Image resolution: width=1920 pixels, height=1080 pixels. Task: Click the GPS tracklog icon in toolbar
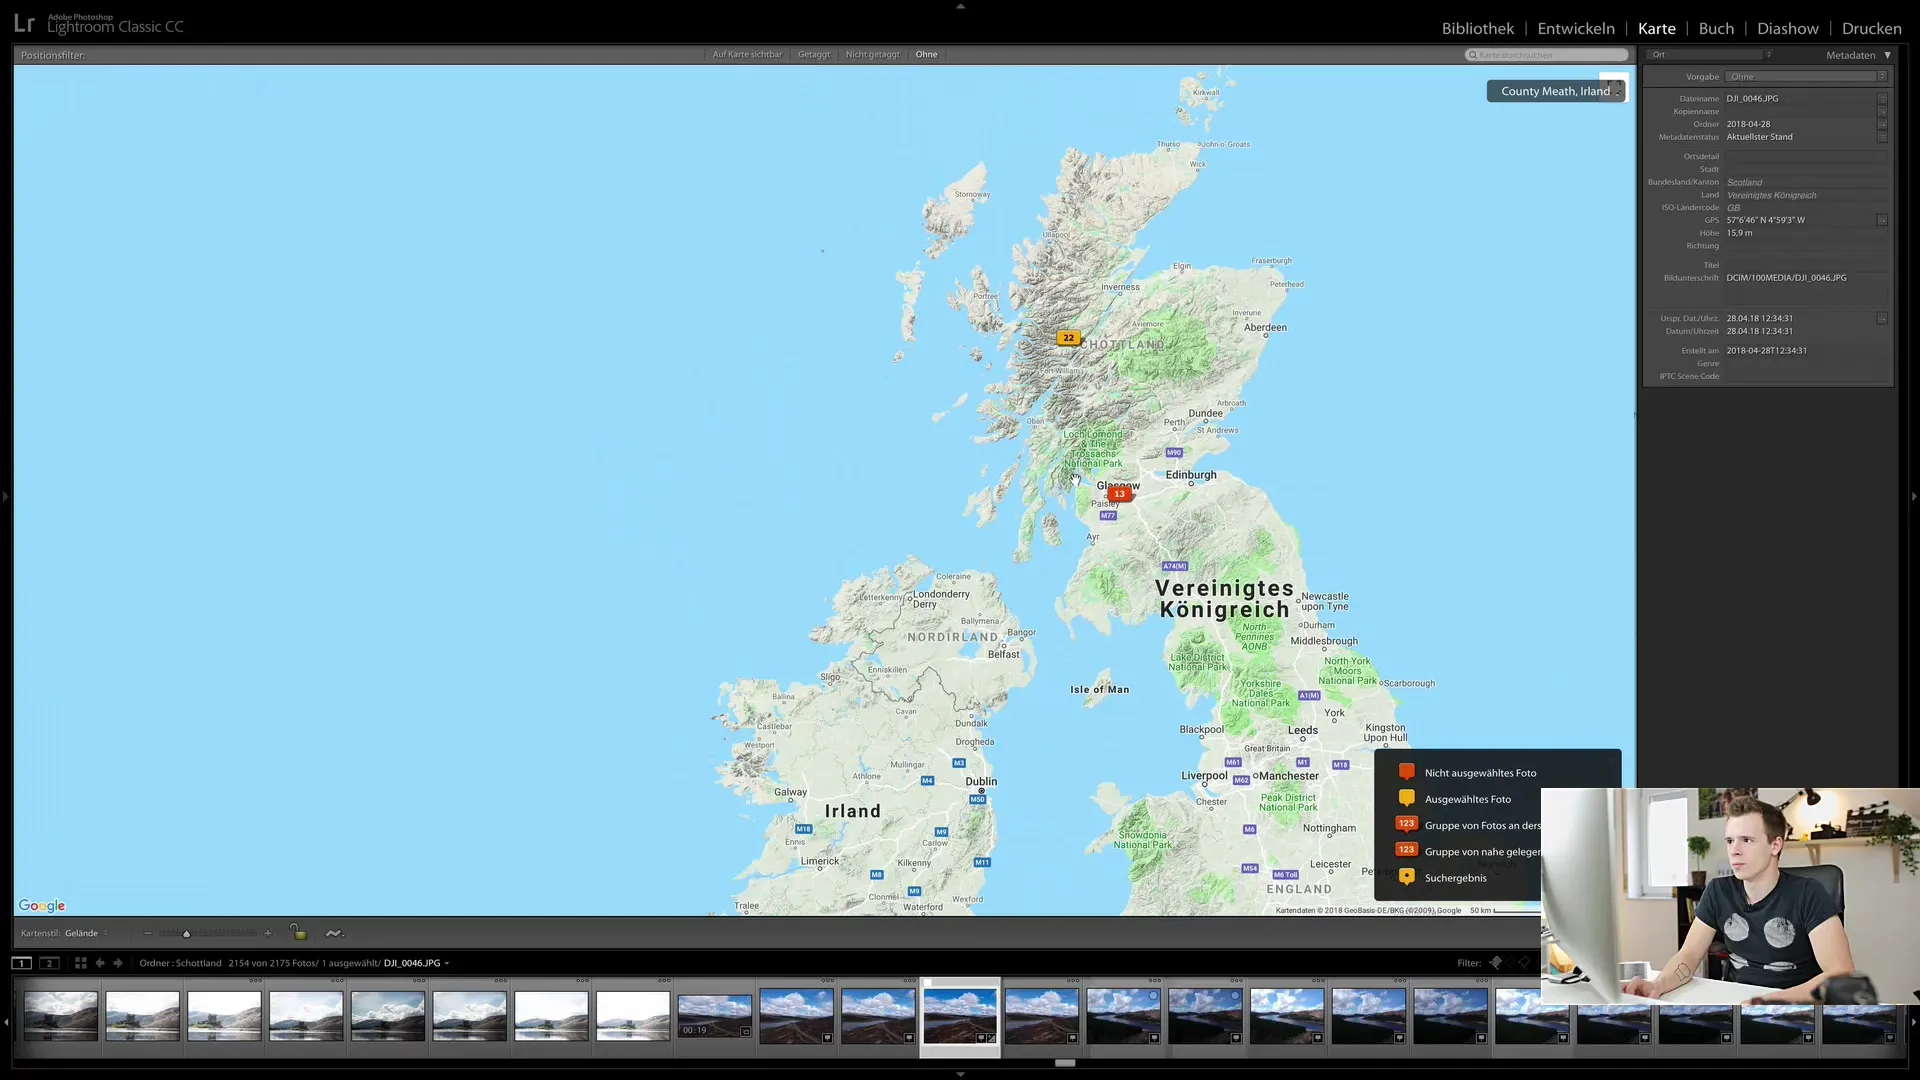(334, 933)
